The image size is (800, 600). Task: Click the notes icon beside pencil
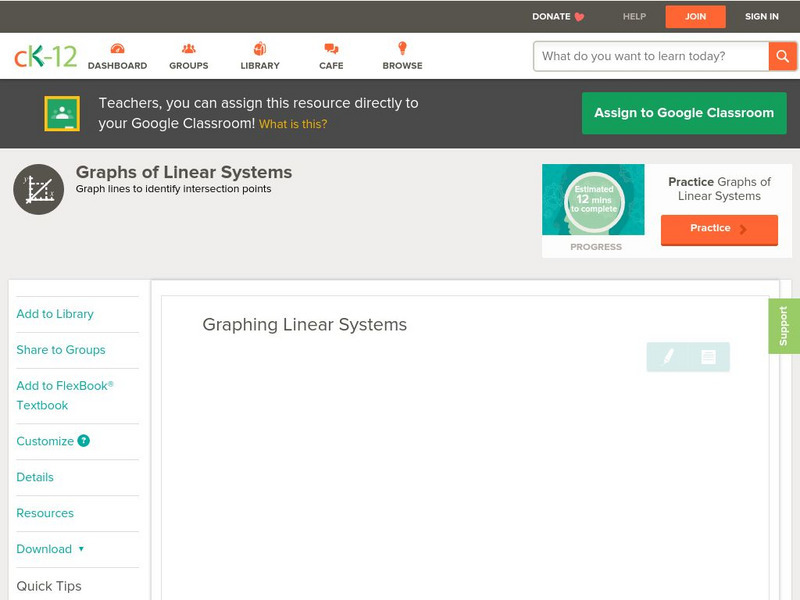coord(708,357)
